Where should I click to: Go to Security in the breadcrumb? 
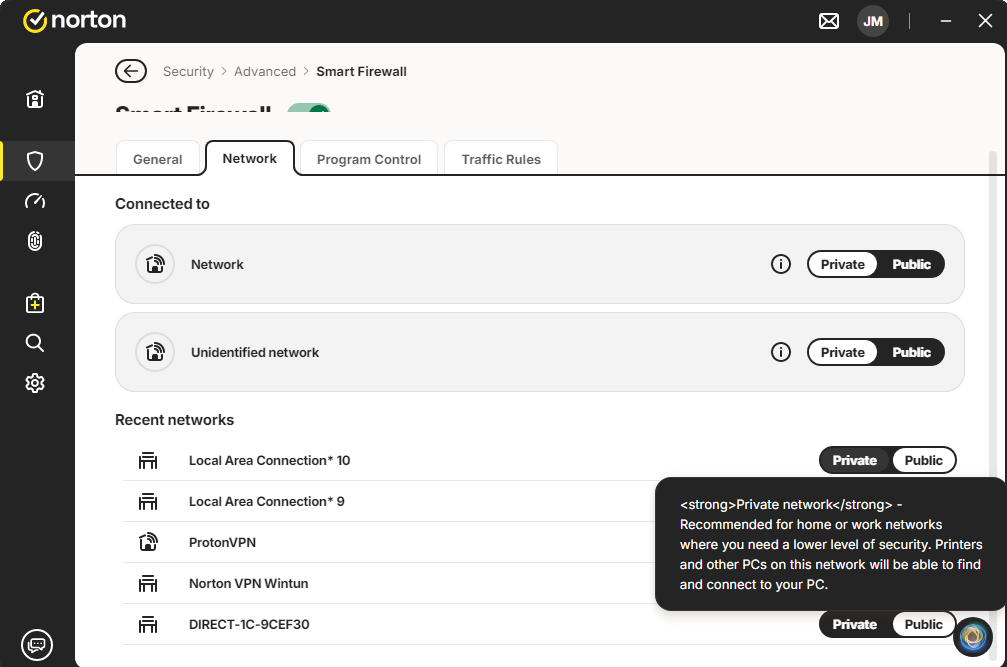[188, 71]
